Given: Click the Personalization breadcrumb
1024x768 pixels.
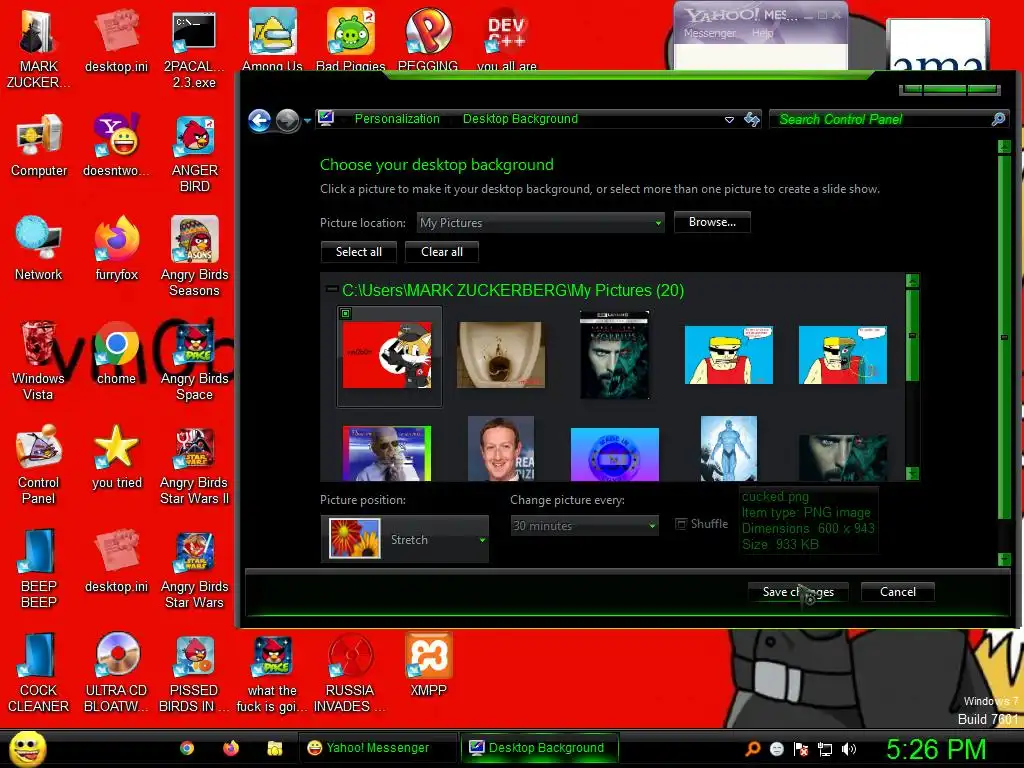Looking at the screenshot, I should click(x=397, y=119).
